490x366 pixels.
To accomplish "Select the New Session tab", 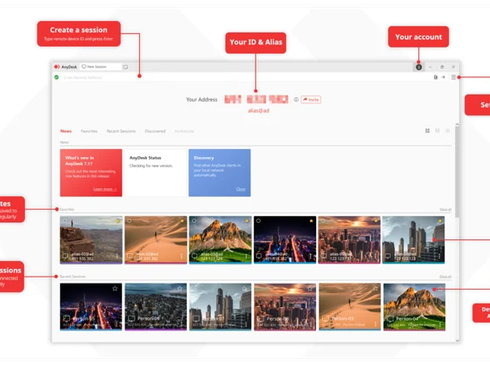I will 100,67.
